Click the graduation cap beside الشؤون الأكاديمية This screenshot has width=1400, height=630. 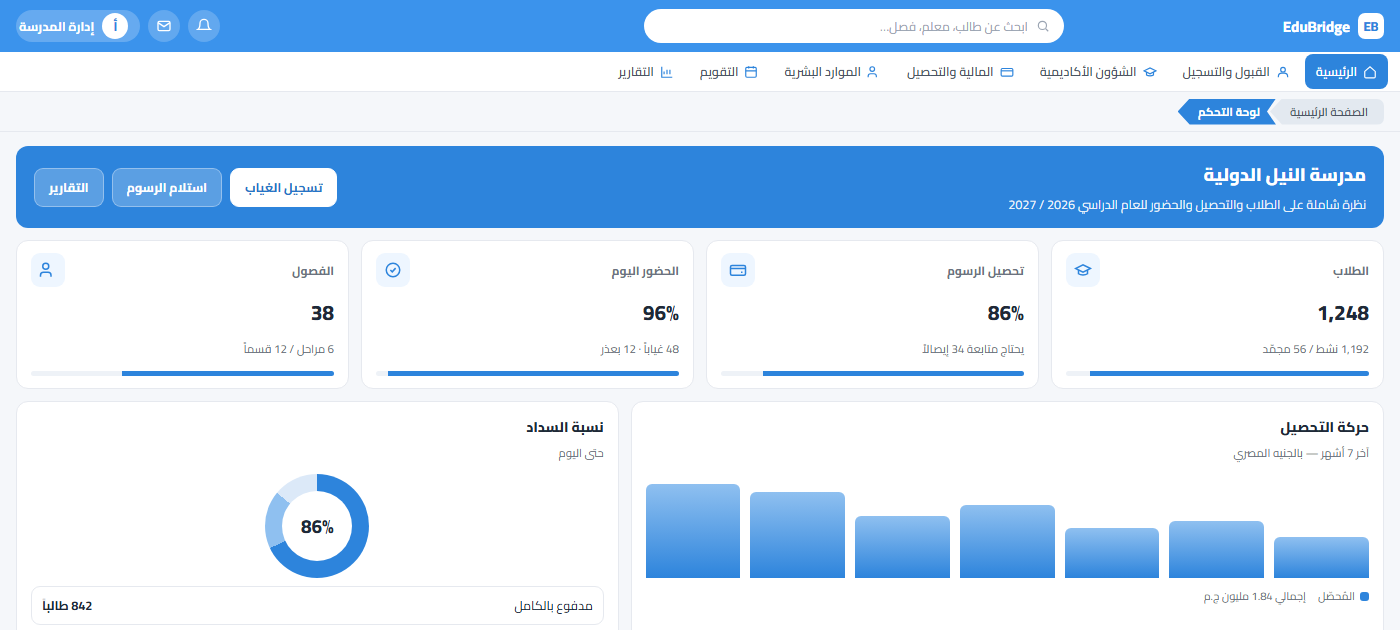1150,72
